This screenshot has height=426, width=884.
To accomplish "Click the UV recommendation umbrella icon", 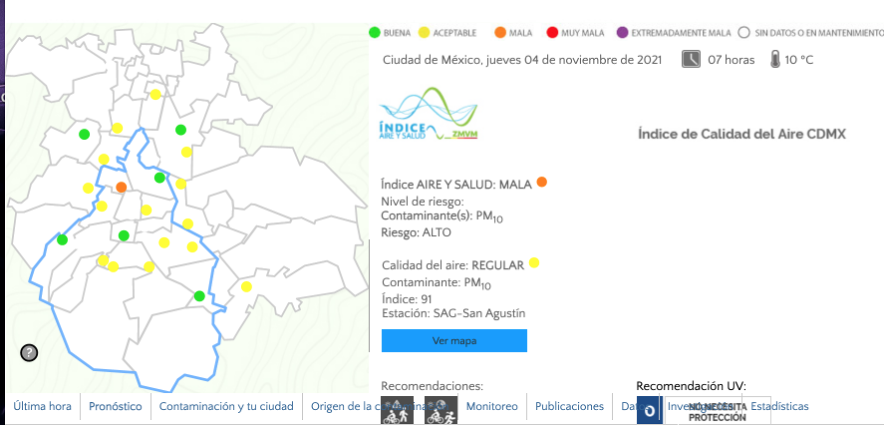I will (649, 410).
